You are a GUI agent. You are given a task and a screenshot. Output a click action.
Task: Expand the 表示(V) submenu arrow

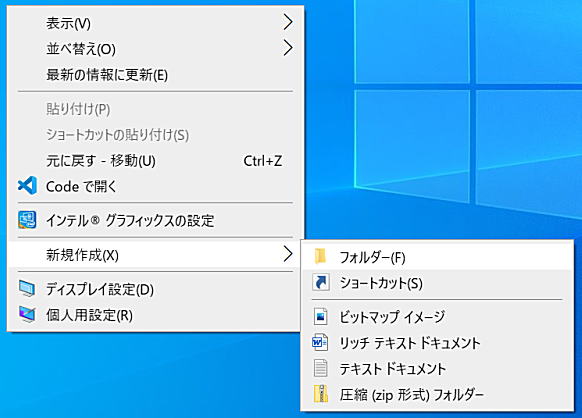pos(288,22)
